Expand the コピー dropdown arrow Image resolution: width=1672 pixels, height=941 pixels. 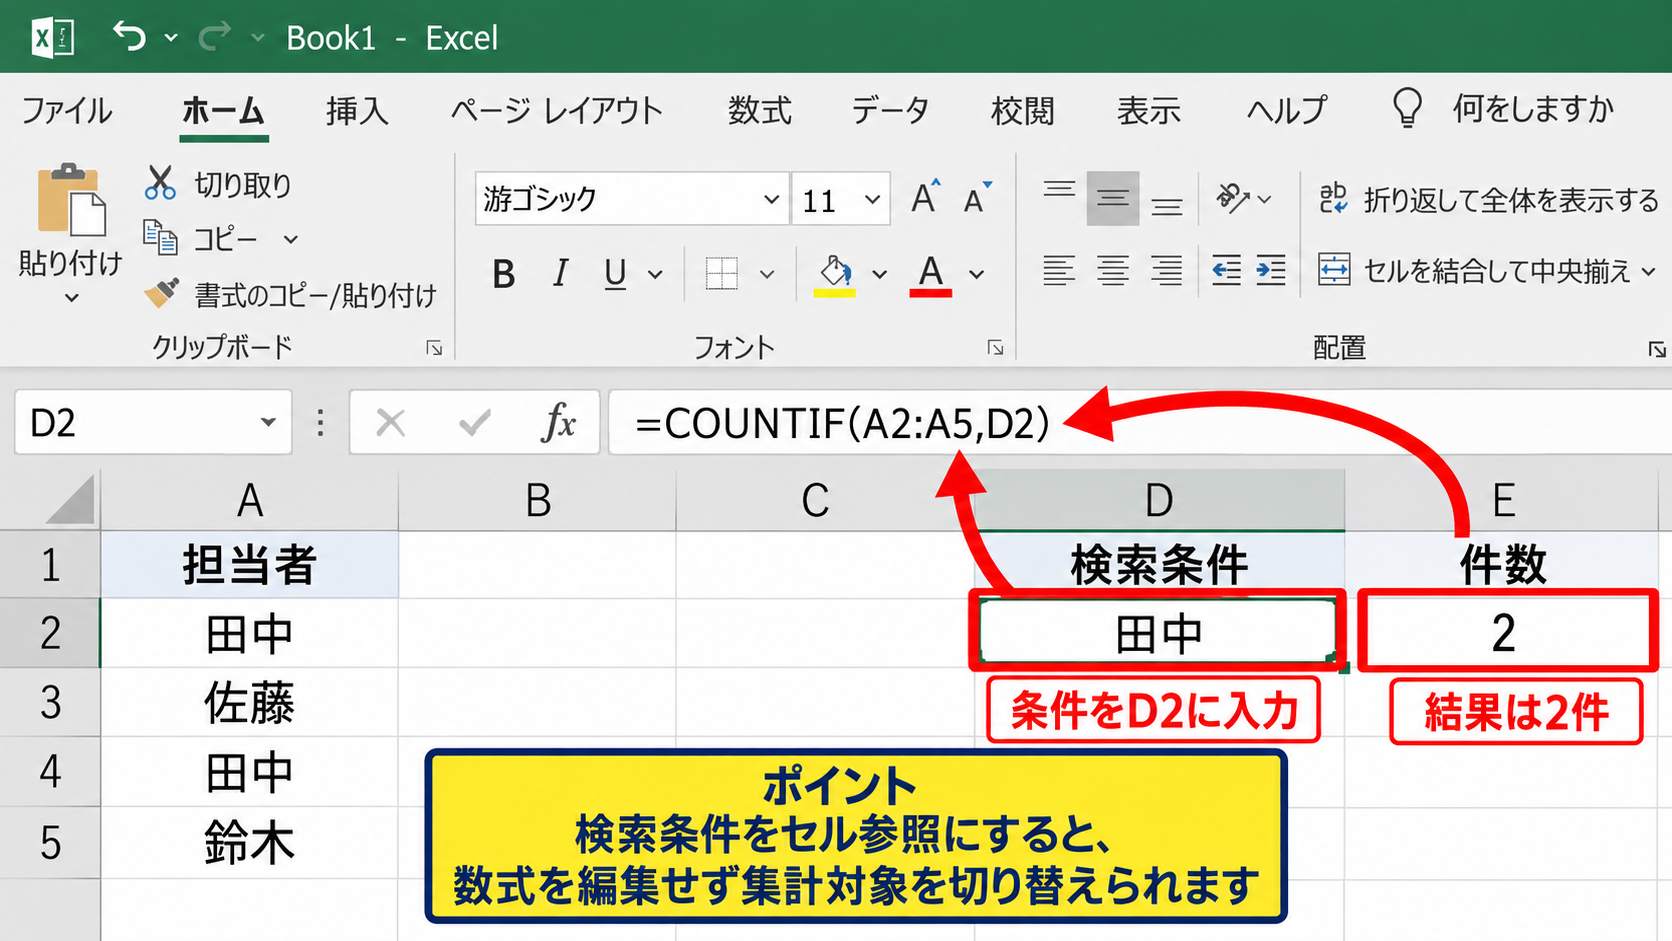click(x=290, y=239)
